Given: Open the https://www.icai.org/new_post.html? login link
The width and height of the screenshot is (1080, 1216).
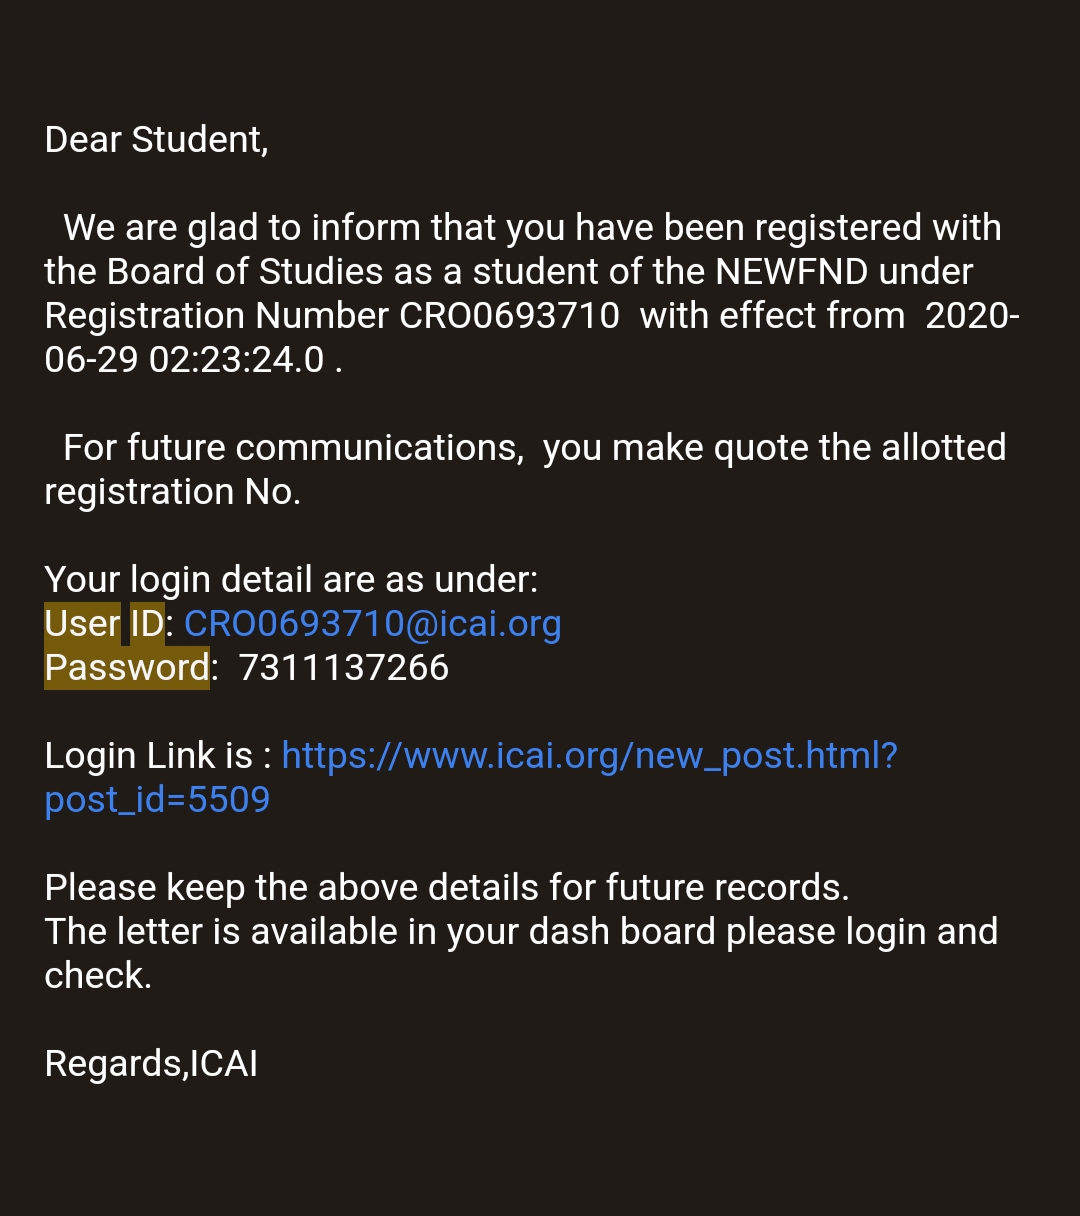Looking at the screenshot, I should coord(589,756).
